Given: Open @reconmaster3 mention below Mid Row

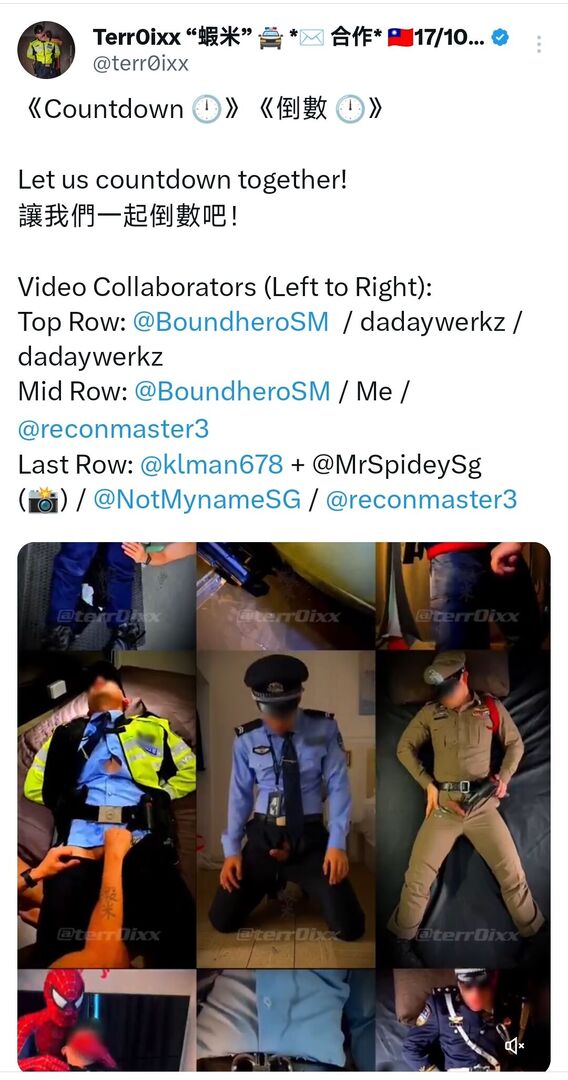Looking at the screenshot, I should pyautogui.click(x=114, y=429).
